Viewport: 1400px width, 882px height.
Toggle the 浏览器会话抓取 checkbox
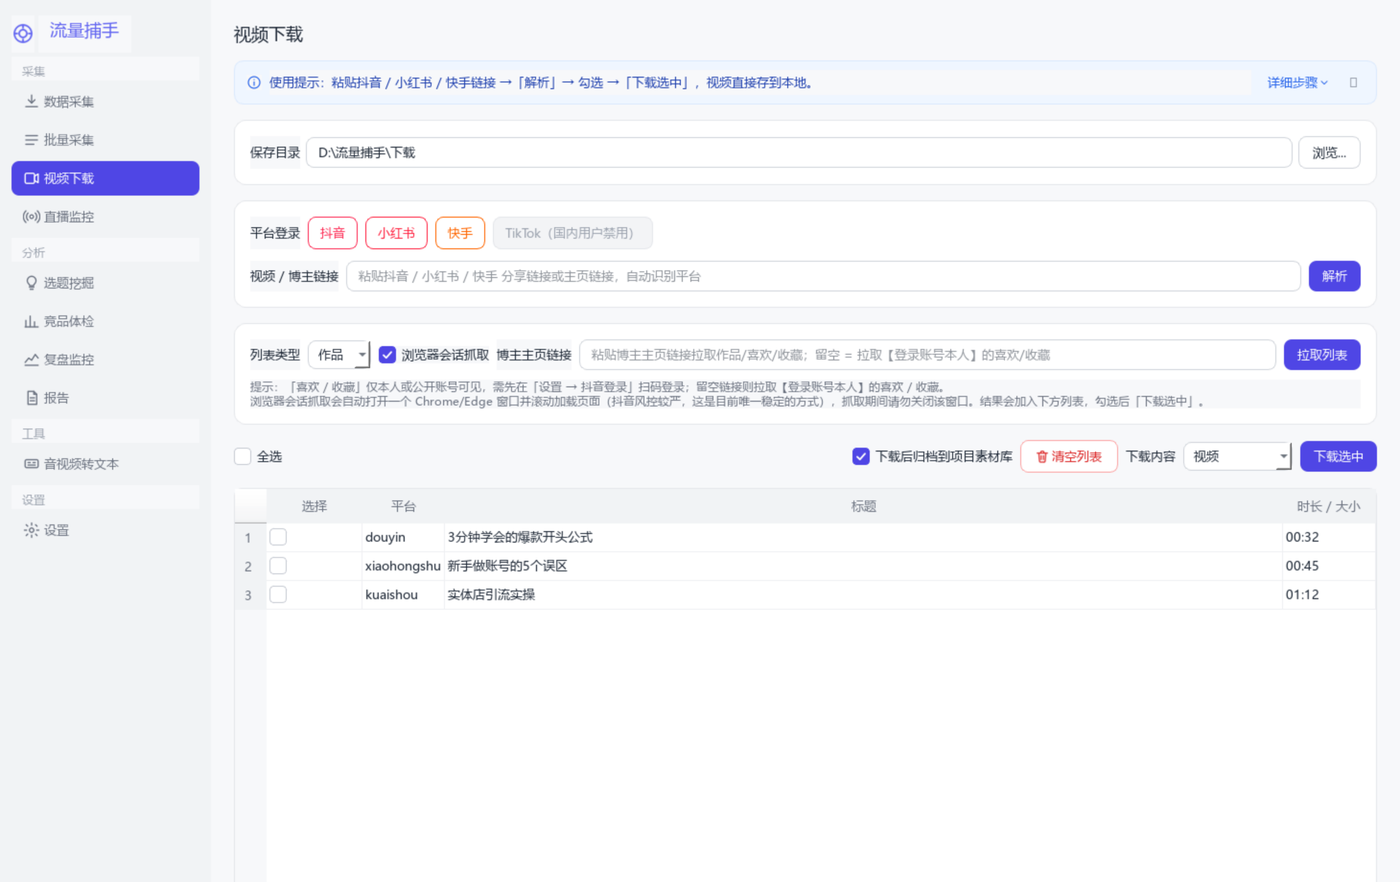point(387,355)
